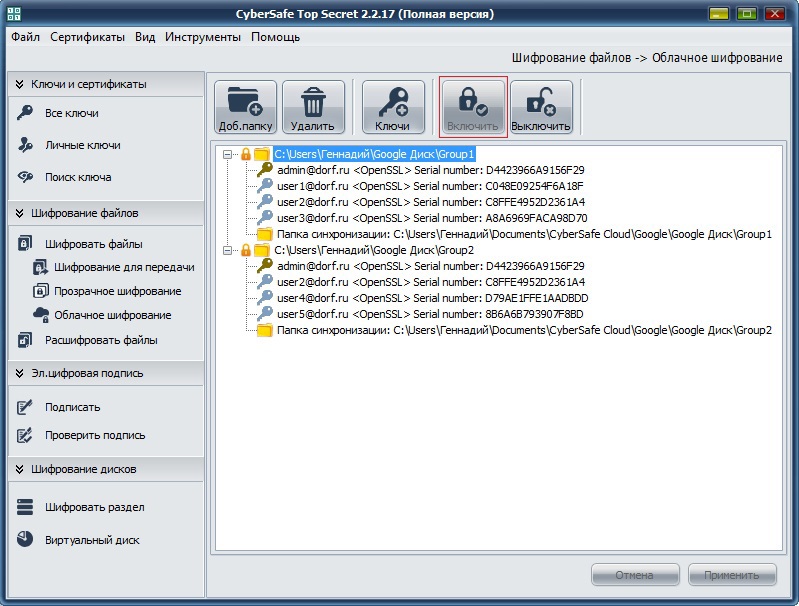Minimize the CyberSafe window

coord(718,14)
